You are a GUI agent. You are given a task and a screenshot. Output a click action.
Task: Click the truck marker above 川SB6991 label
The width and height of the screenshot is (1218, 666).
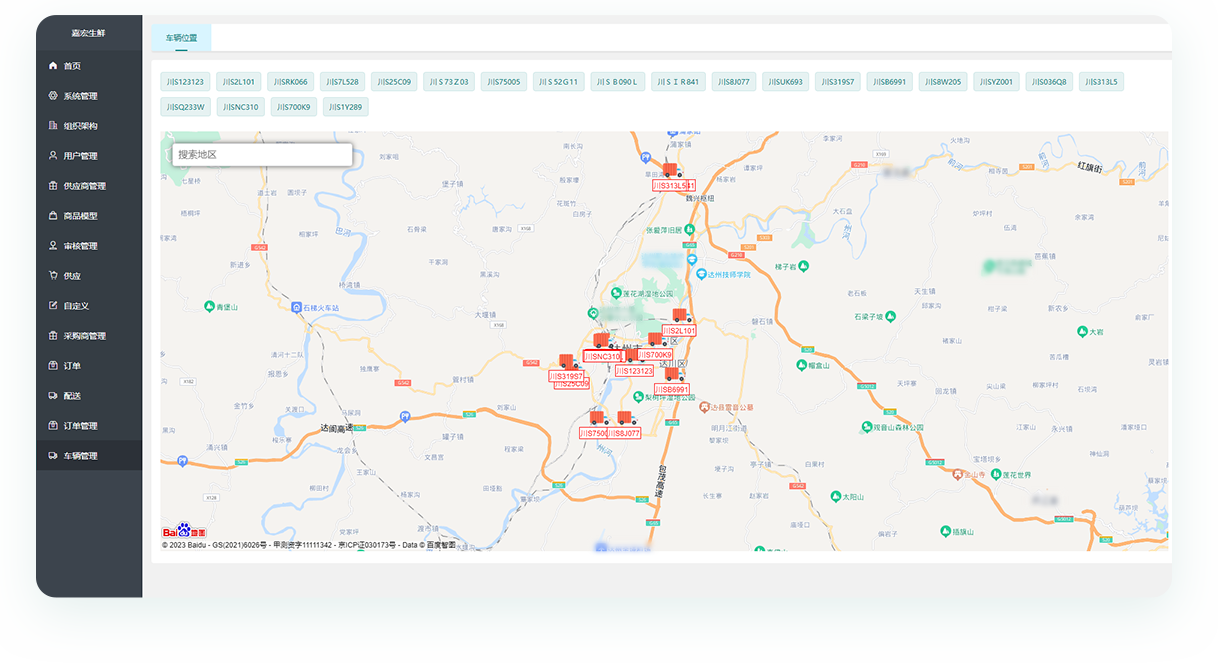point(673,375)
